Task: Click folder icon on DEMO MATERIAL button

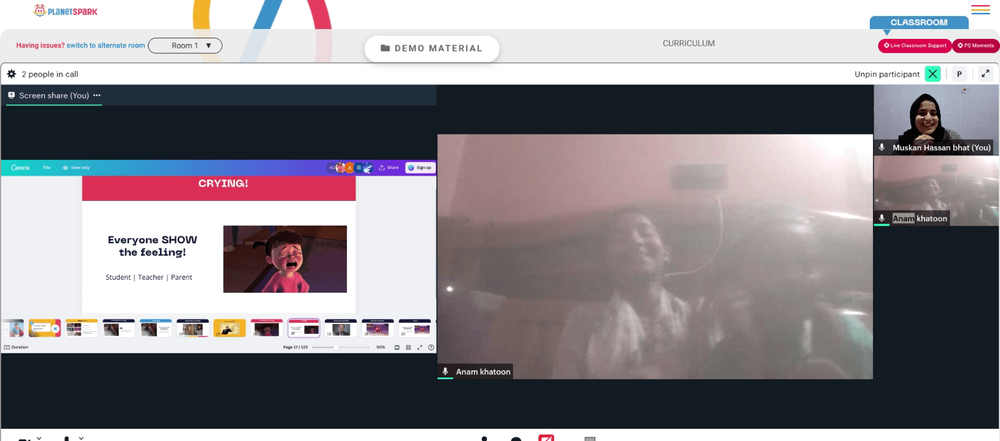Action: tap(385, 48)
